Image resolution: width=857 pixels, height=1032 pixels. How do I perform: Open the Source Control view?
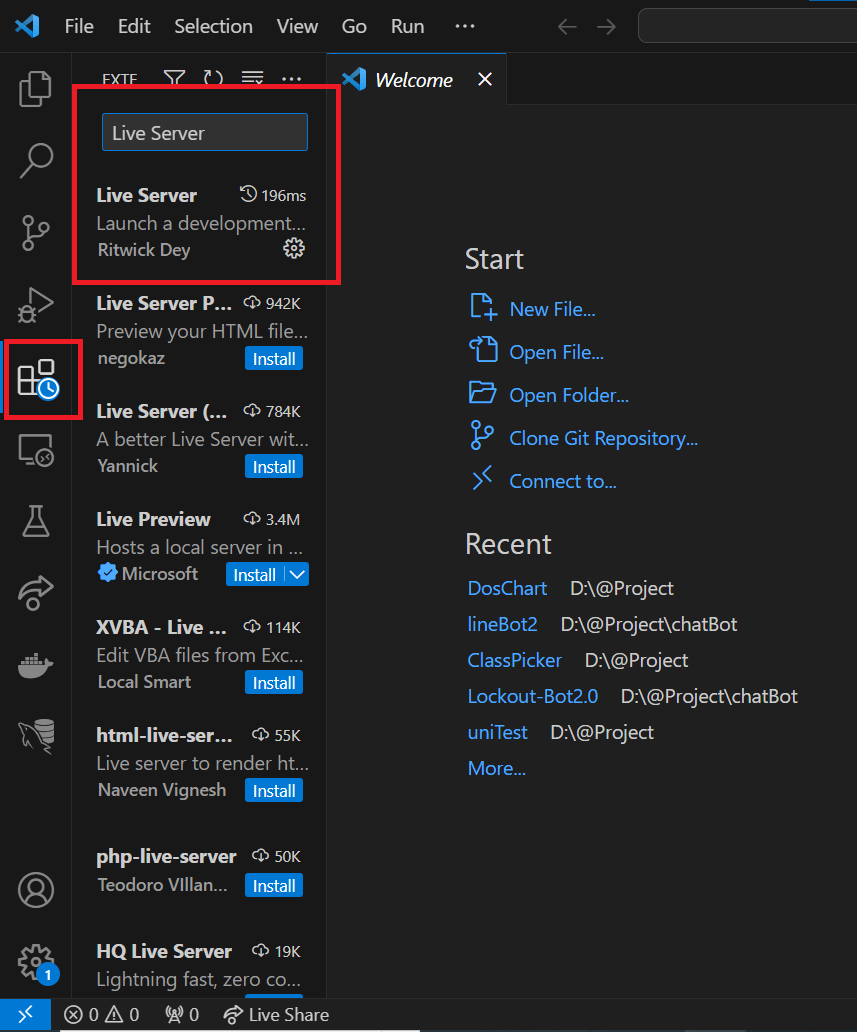click(36, 232)
